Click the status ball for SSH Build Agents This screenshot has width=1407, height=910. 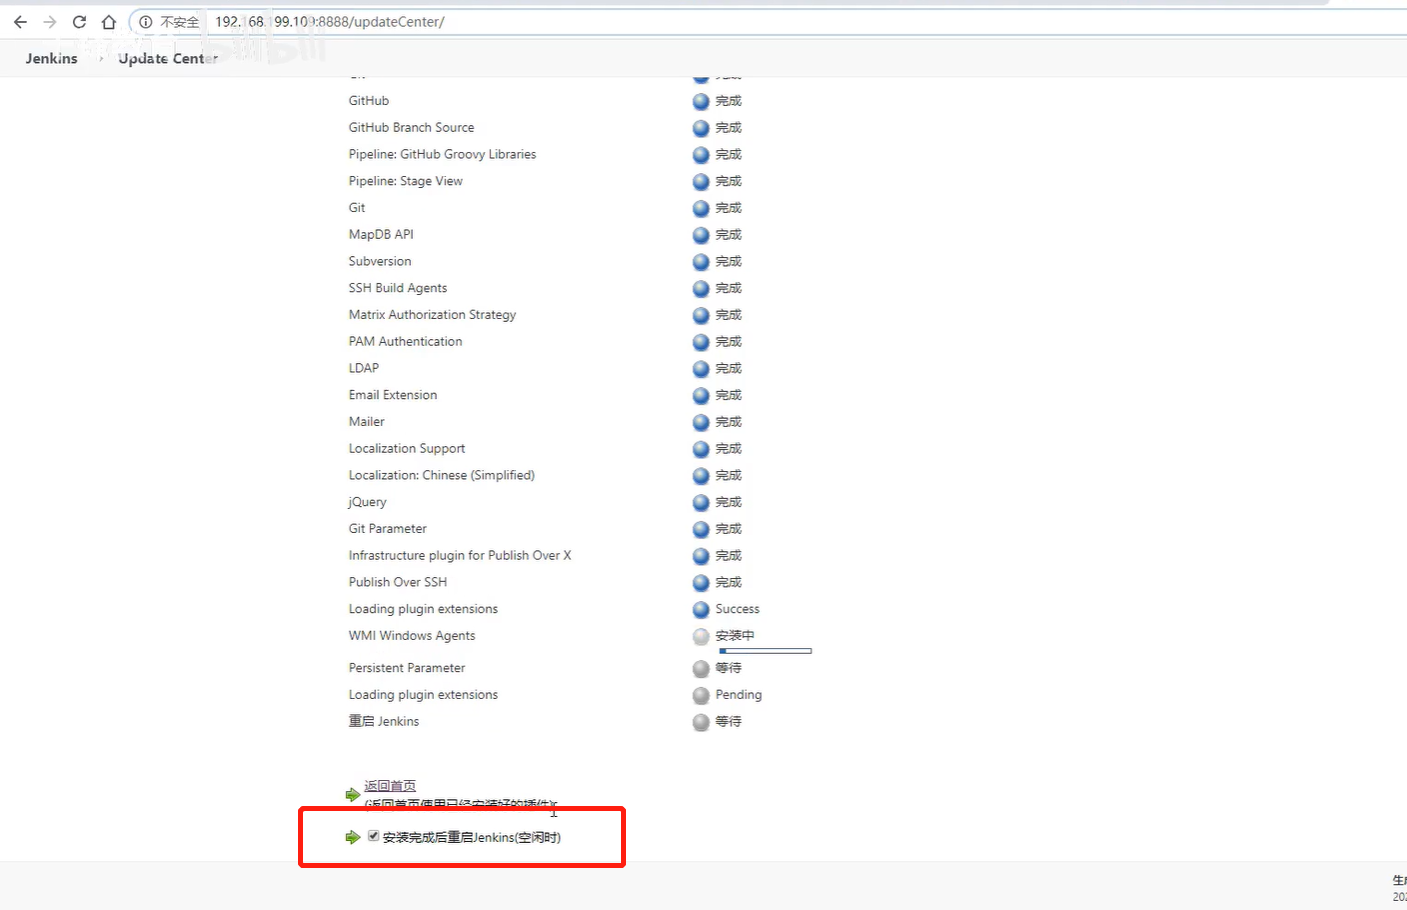[701, 289]
